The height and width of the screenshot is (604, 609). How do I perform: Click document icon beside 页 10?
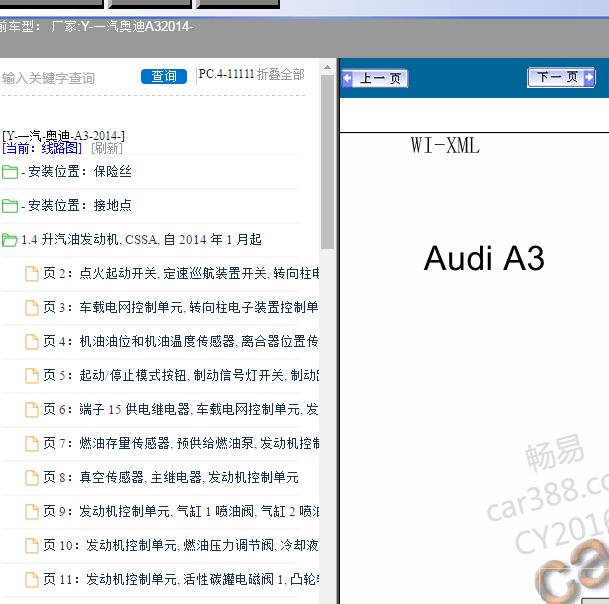32,545
